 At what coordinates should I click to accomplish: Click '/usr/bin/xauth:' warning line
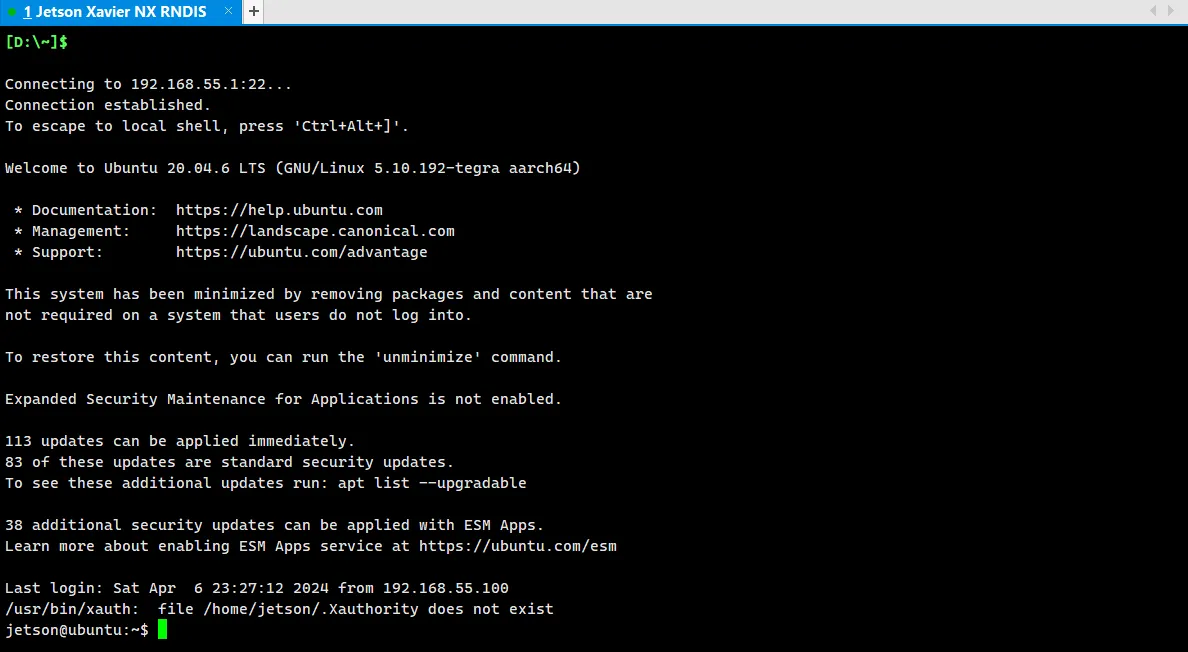pyautogui.click(x=279, y=610)
